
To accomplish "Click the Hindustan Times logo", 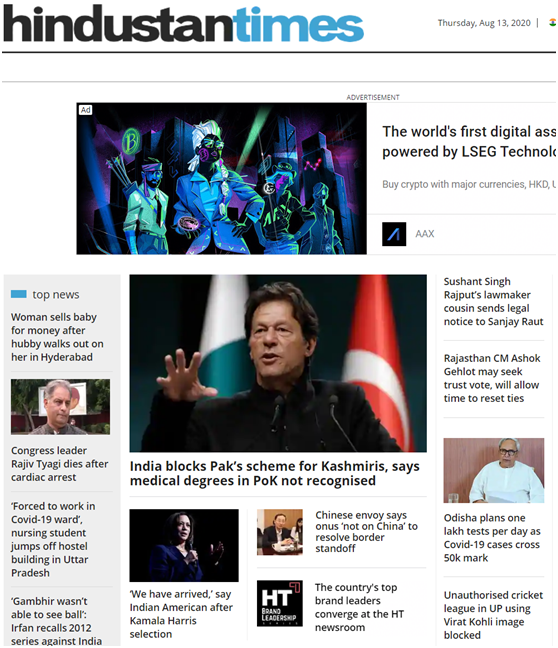I will [183, 24].
